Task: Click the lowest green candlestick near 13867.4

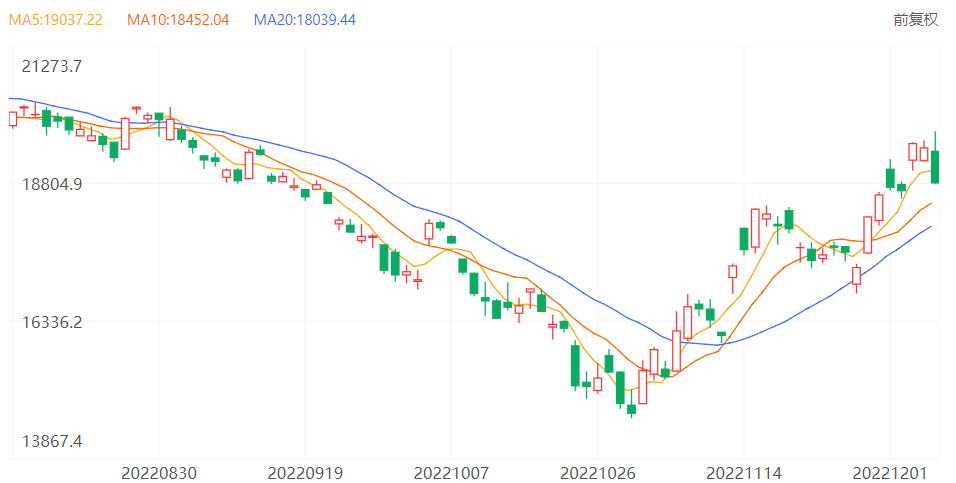Action: coord(632,410)
